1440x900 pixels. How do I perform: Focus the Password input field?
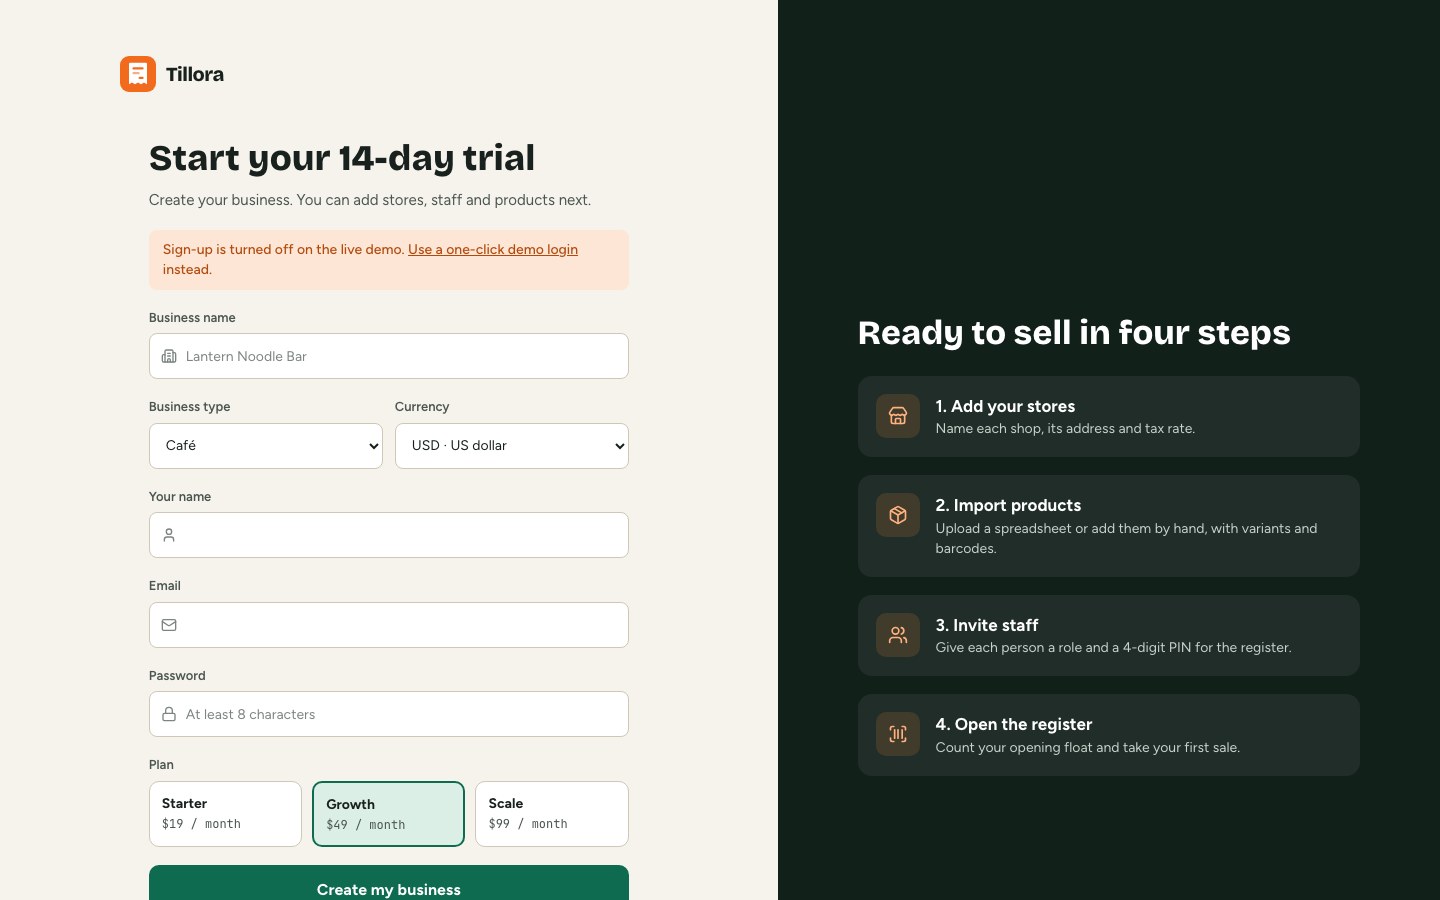(x=389, y=714)
